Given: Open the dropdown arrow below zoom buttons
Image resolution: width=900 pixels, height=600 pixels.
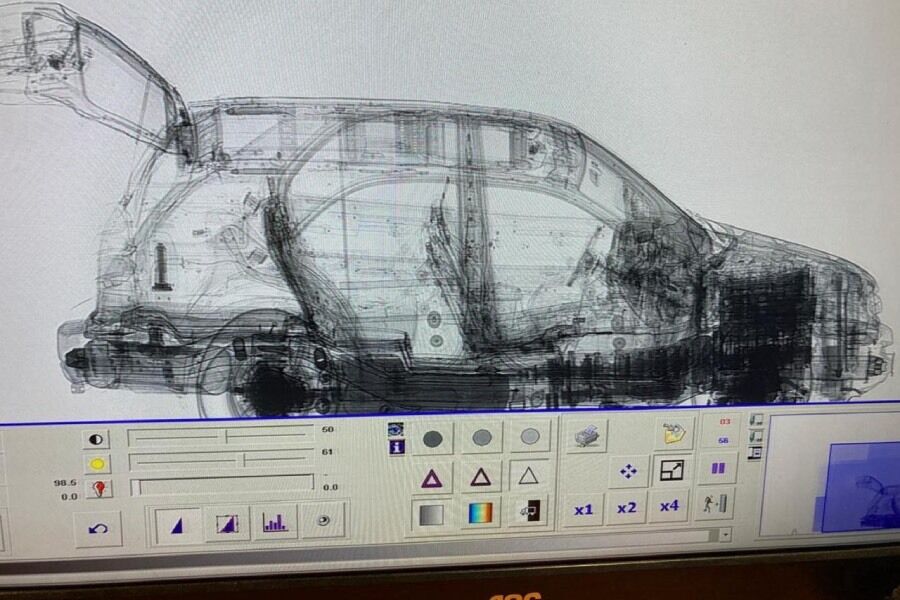Looking at the screenshot, I should pyautogui.click(x=723, y=535).
